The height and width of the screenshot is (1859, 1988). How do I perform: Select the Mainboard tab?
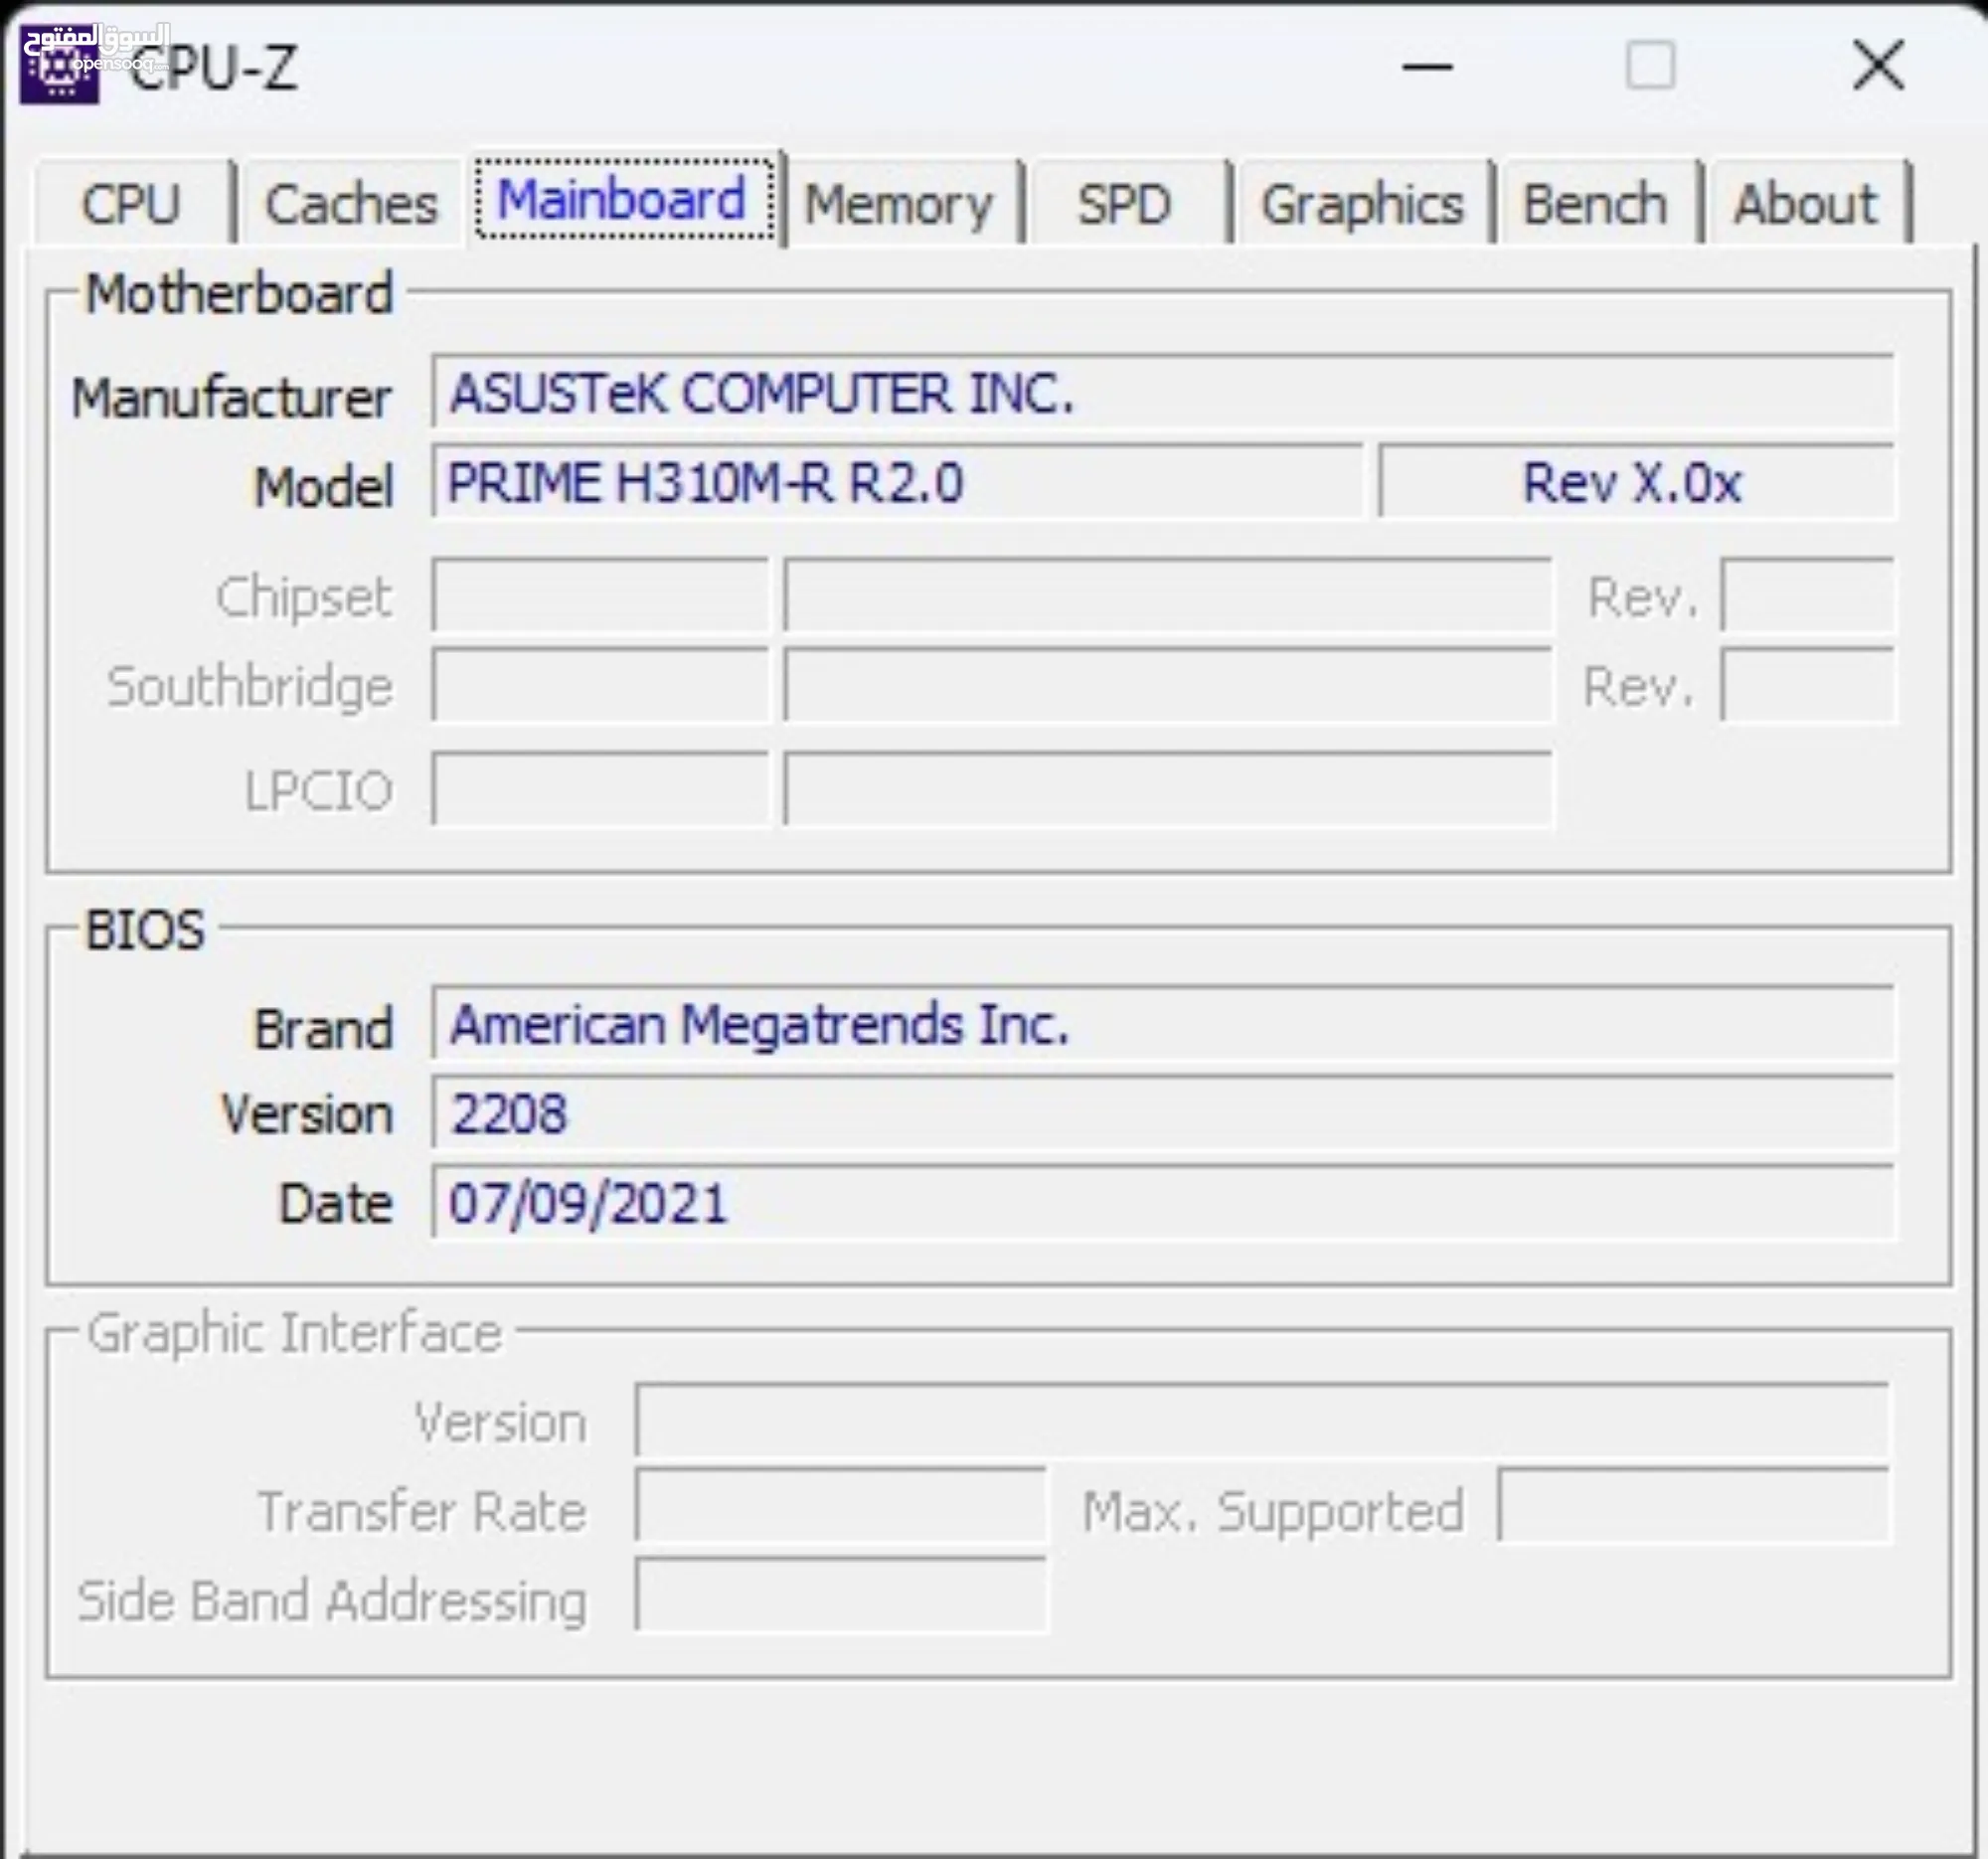(x=623, y=200)
